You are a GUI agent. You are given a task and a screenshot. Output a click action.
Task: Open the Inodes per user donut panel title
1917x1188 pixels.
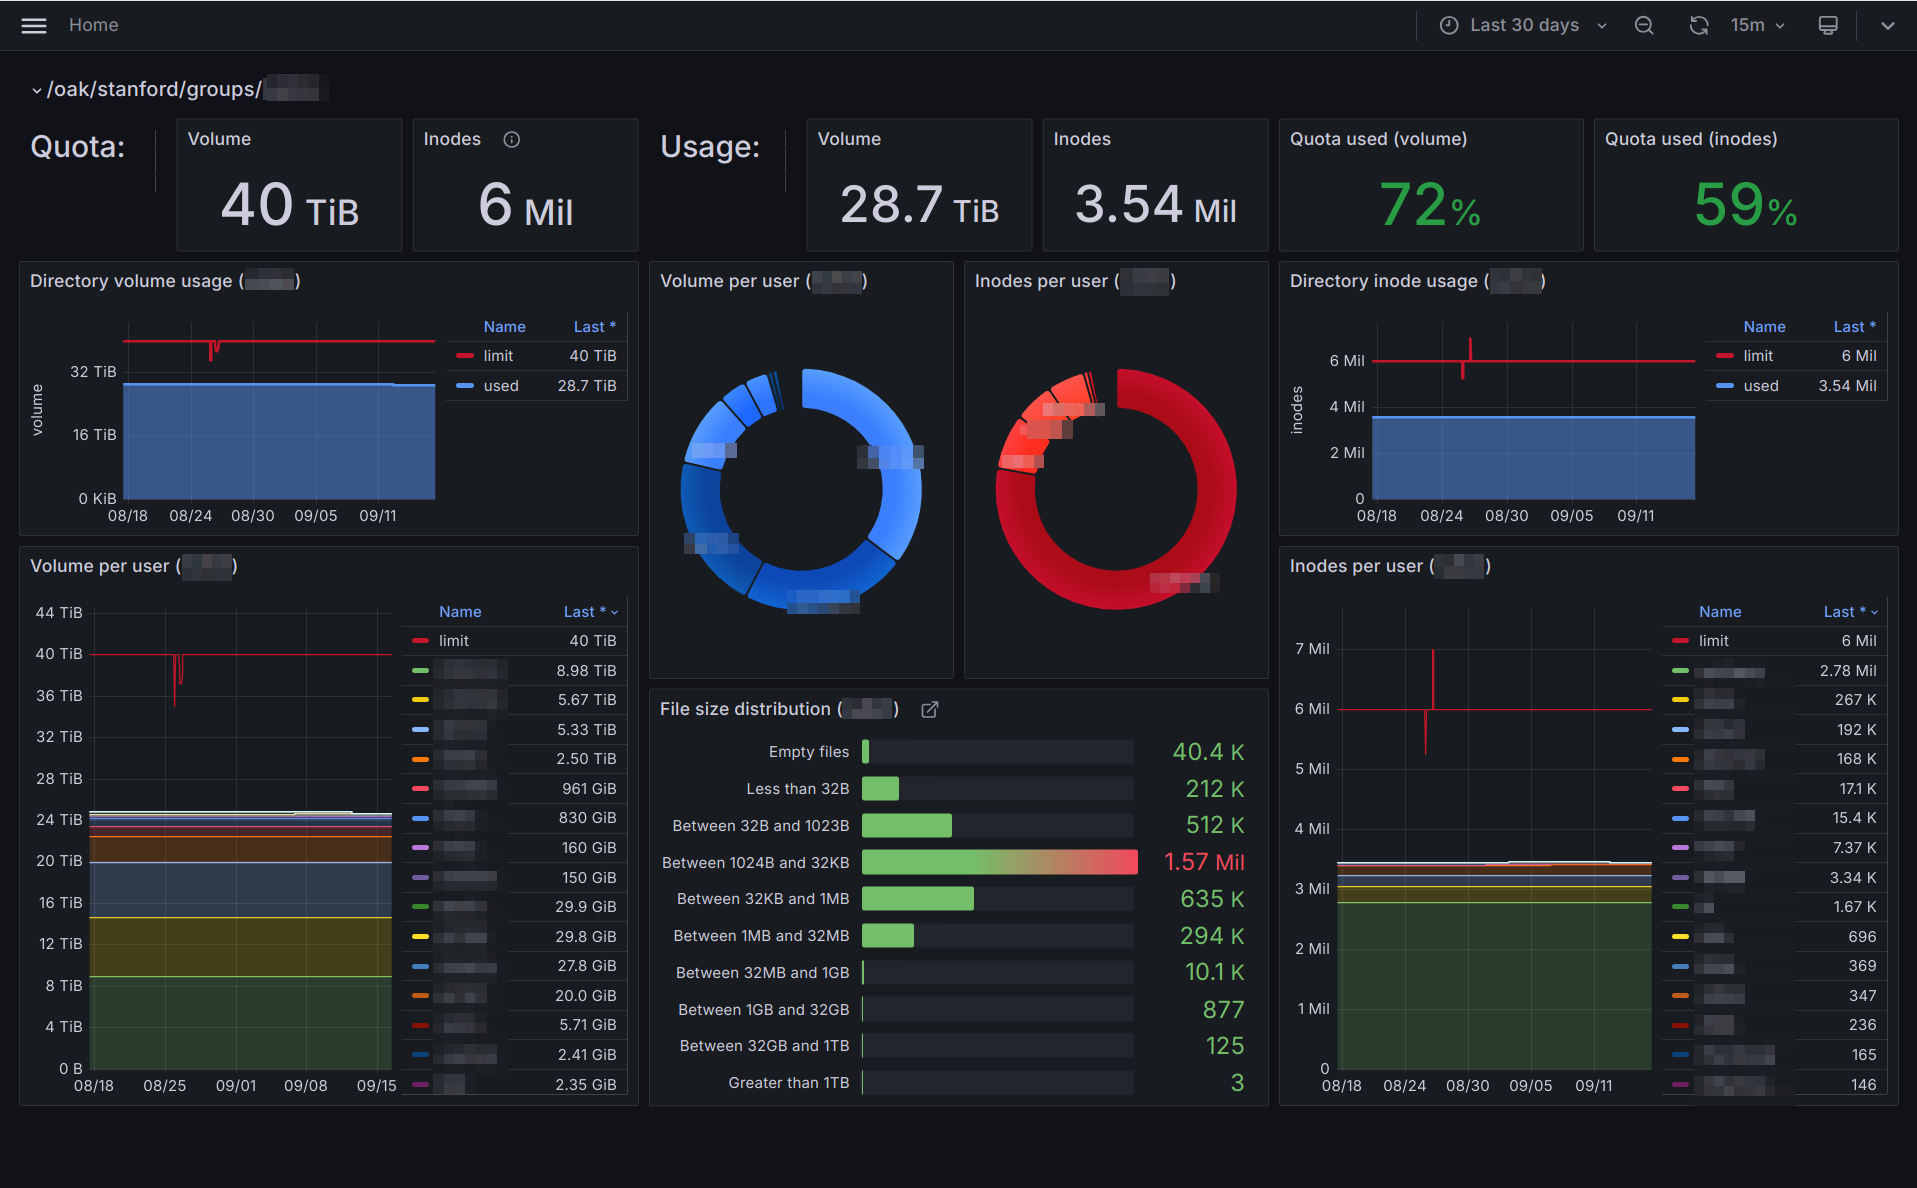(x=1075, y=281)
